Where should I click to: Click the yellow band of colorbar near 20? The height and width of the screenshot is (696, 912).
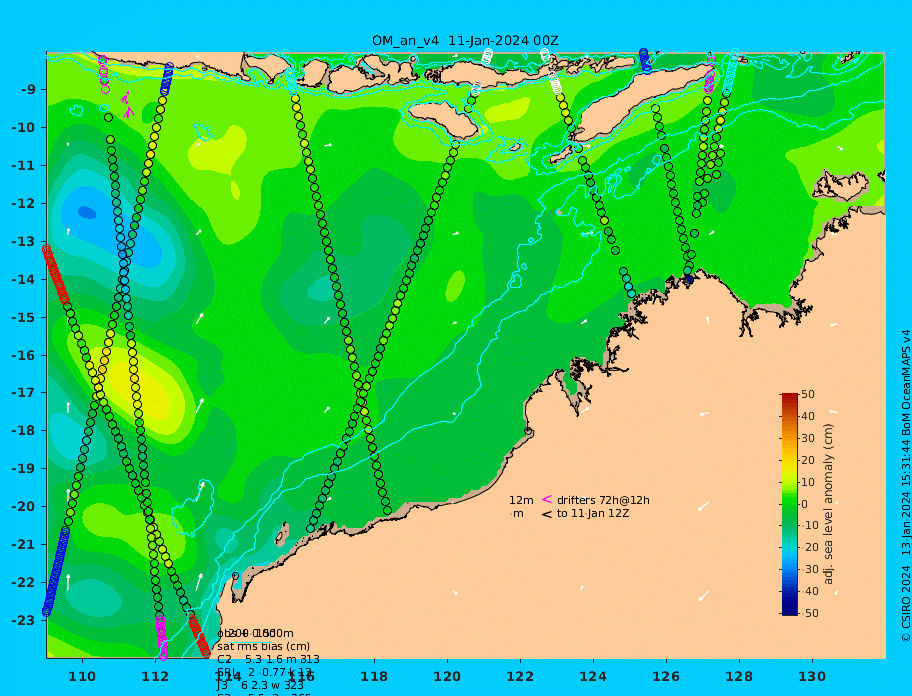(x=789, y=461)
